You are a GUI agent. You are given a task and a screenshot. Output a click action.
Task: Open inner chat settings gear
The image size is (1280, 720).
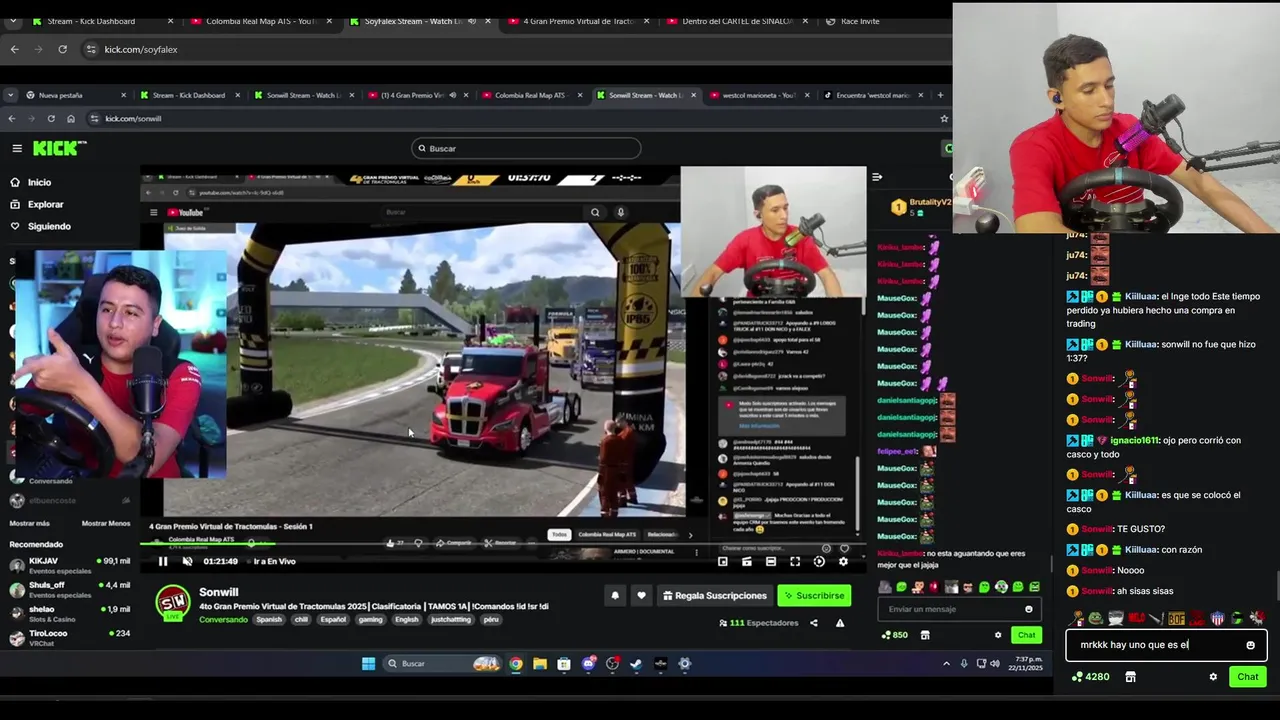[998, 635]
